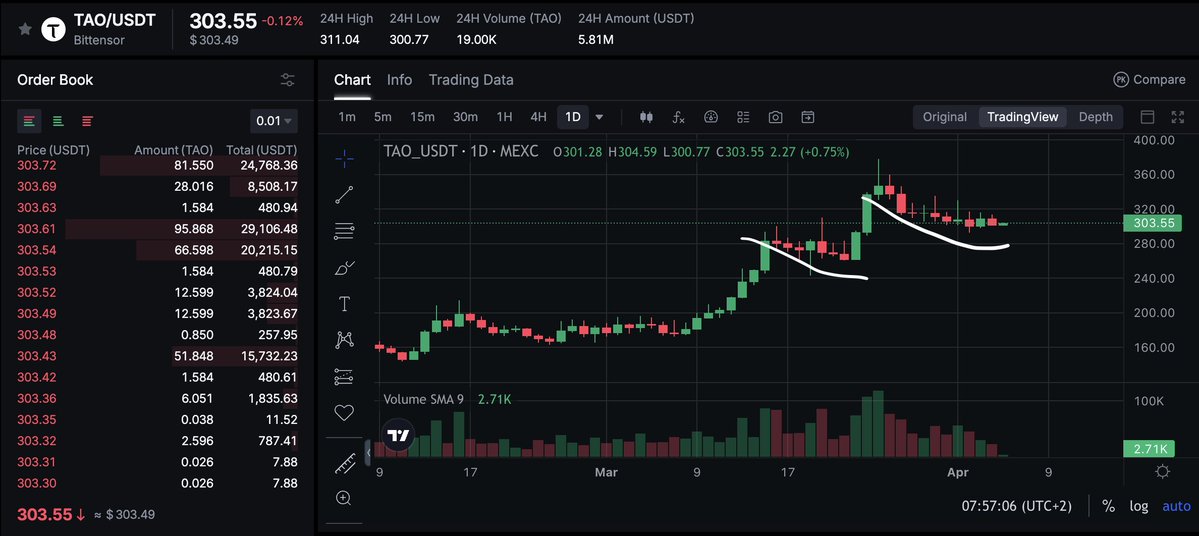Open the TradingView logo on the chart
This screenshot has width=1199, height=536.
(398, 437)
